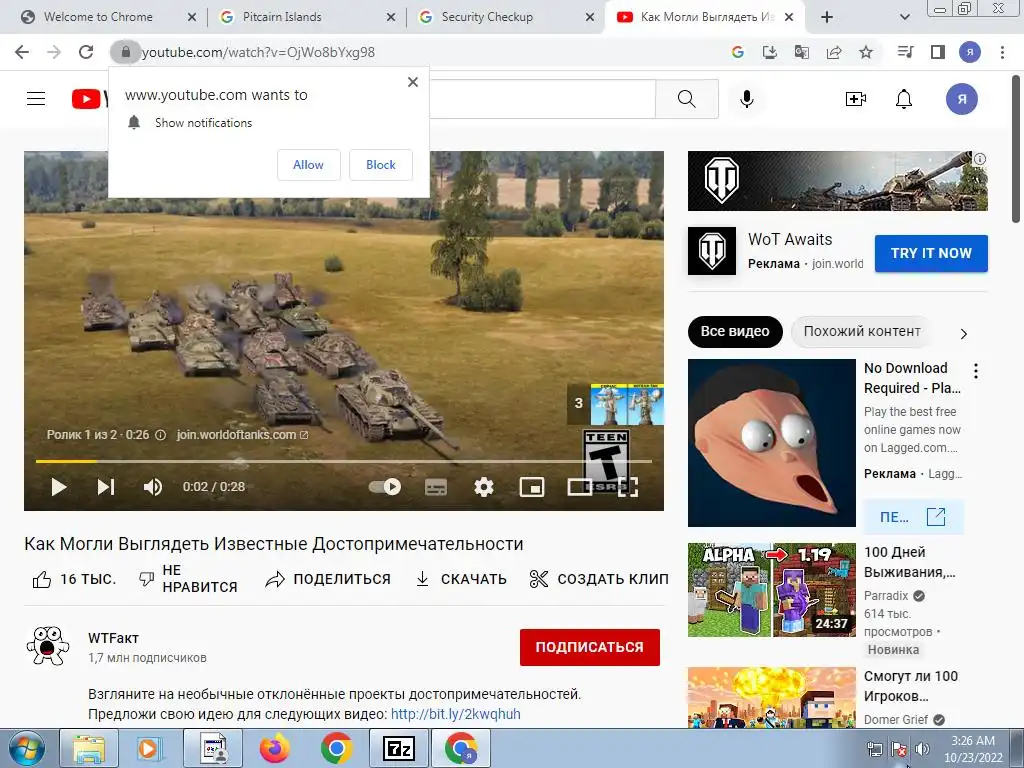Translate this page icon
Image resolution: width=1024 pixels, height=768 pixels.
[802, 52]
